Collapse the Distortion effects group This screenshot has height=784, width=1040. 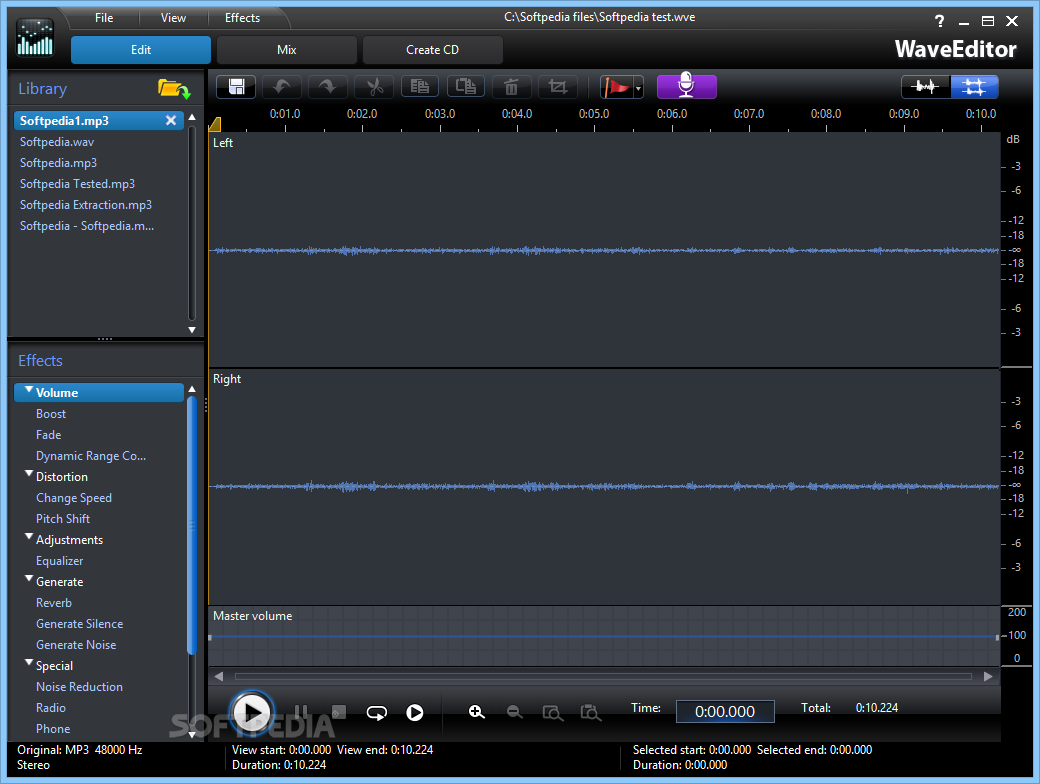[x=29, y=475]
